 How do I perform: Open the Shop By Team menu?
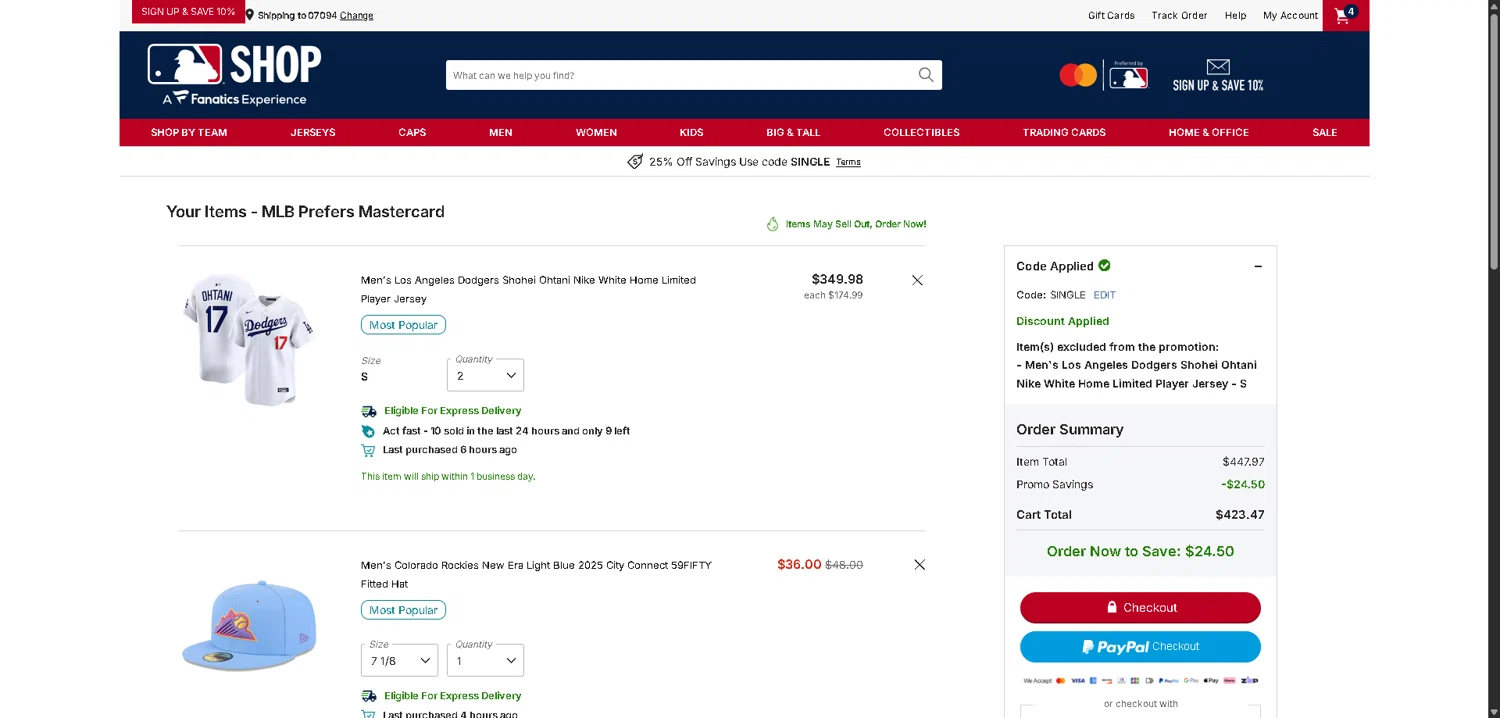pos(189,132)
